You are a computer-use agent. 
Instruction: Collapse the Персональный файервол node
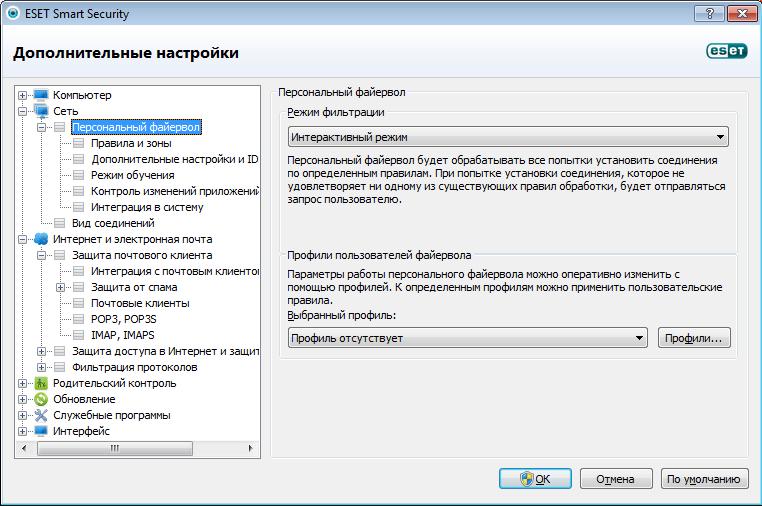pyautogui.click(x=42, y=127)
